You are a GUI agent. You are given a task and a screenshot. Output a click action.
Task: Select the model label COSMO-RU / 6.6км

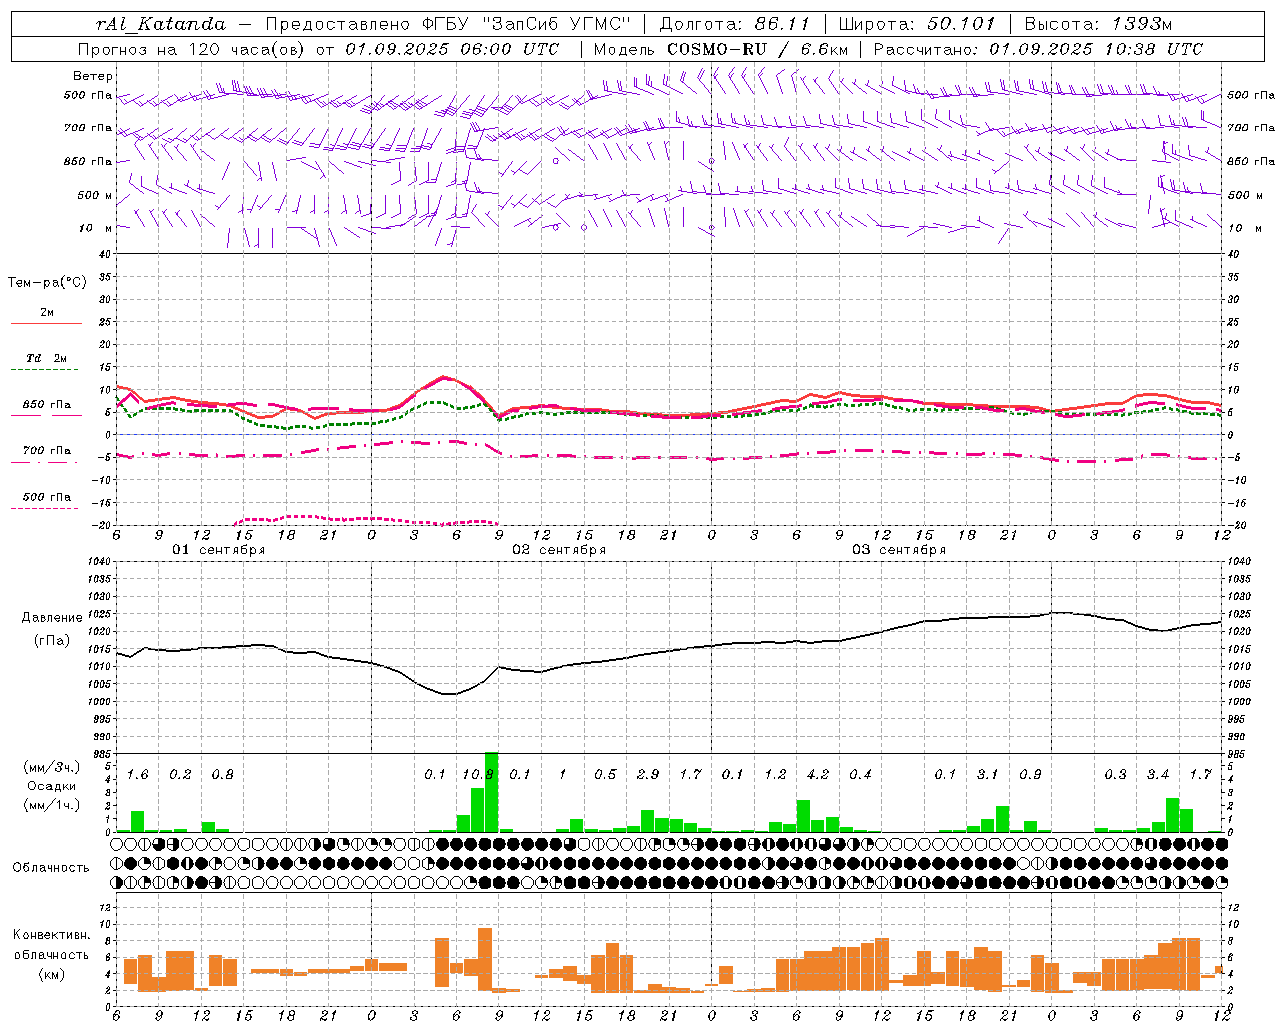(757, 49)
